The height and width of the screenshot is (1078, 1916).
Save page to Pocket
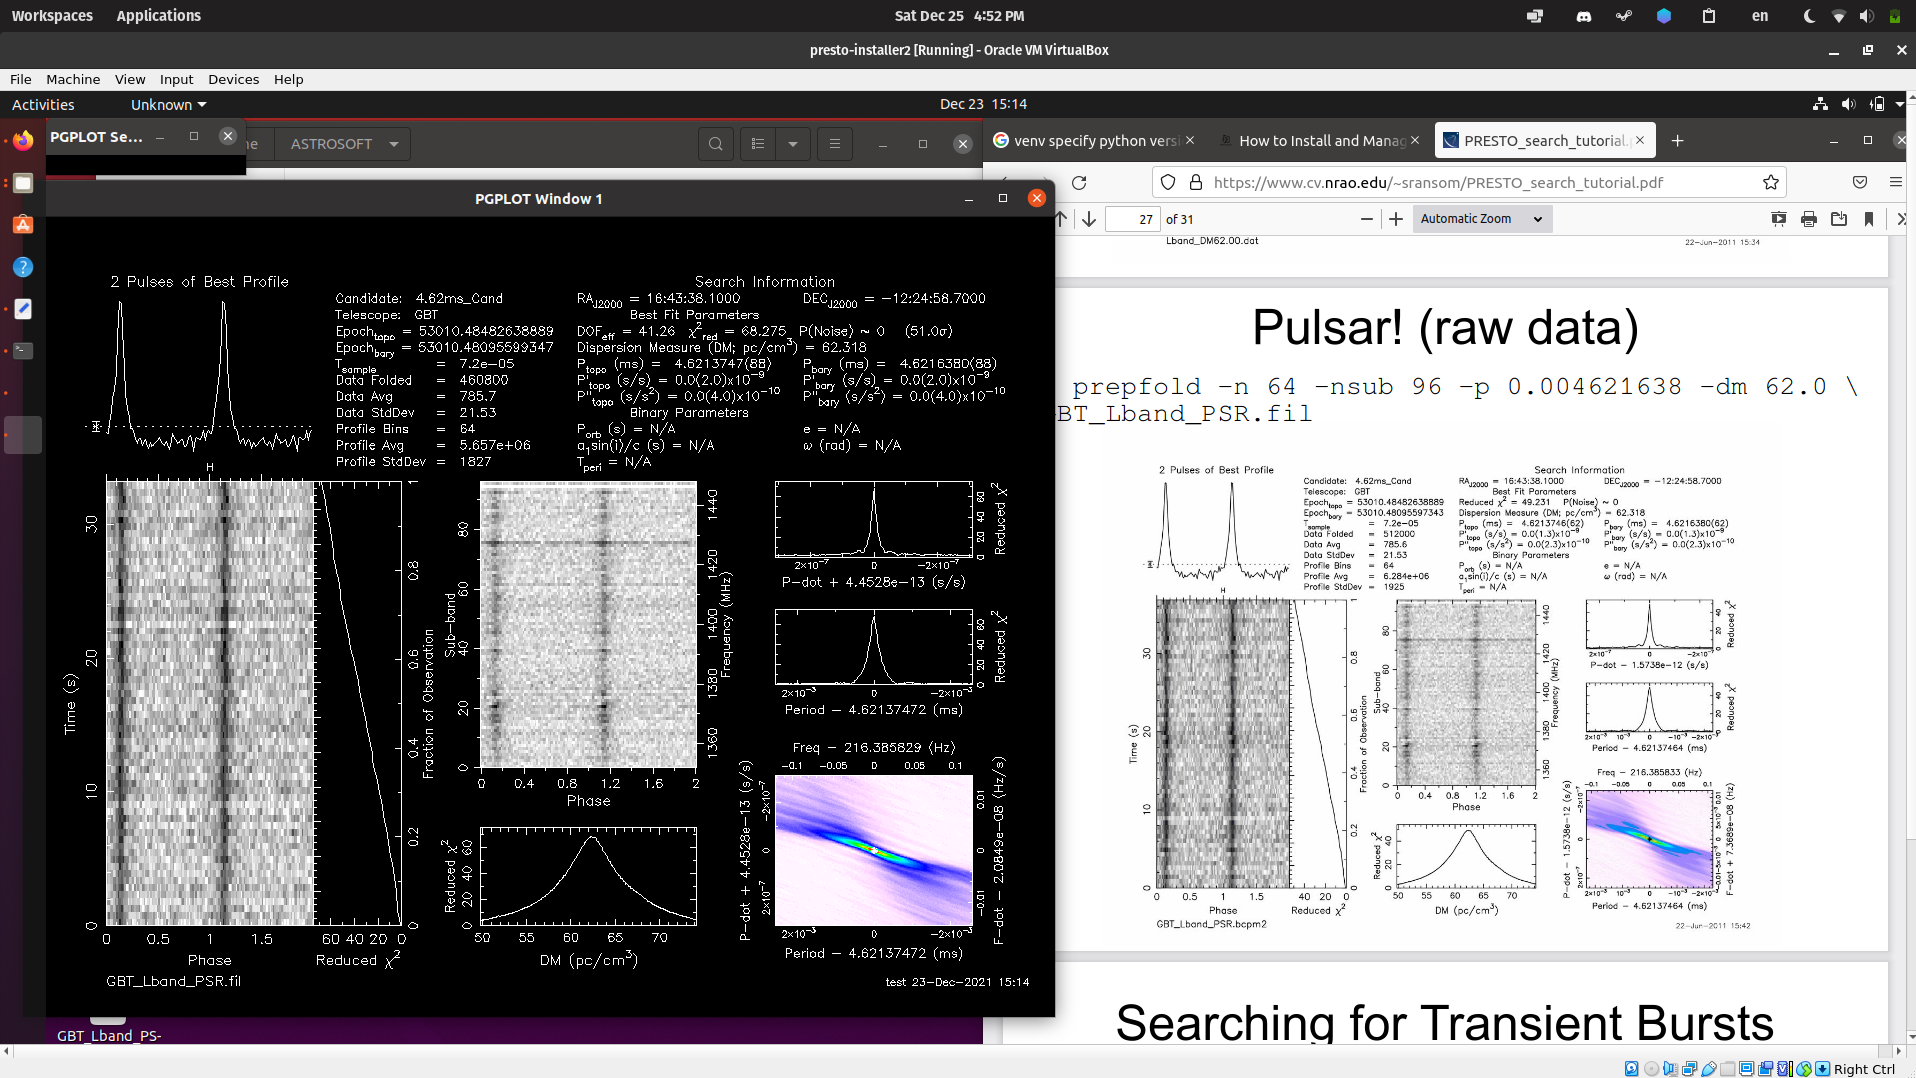click(1860, 182)
